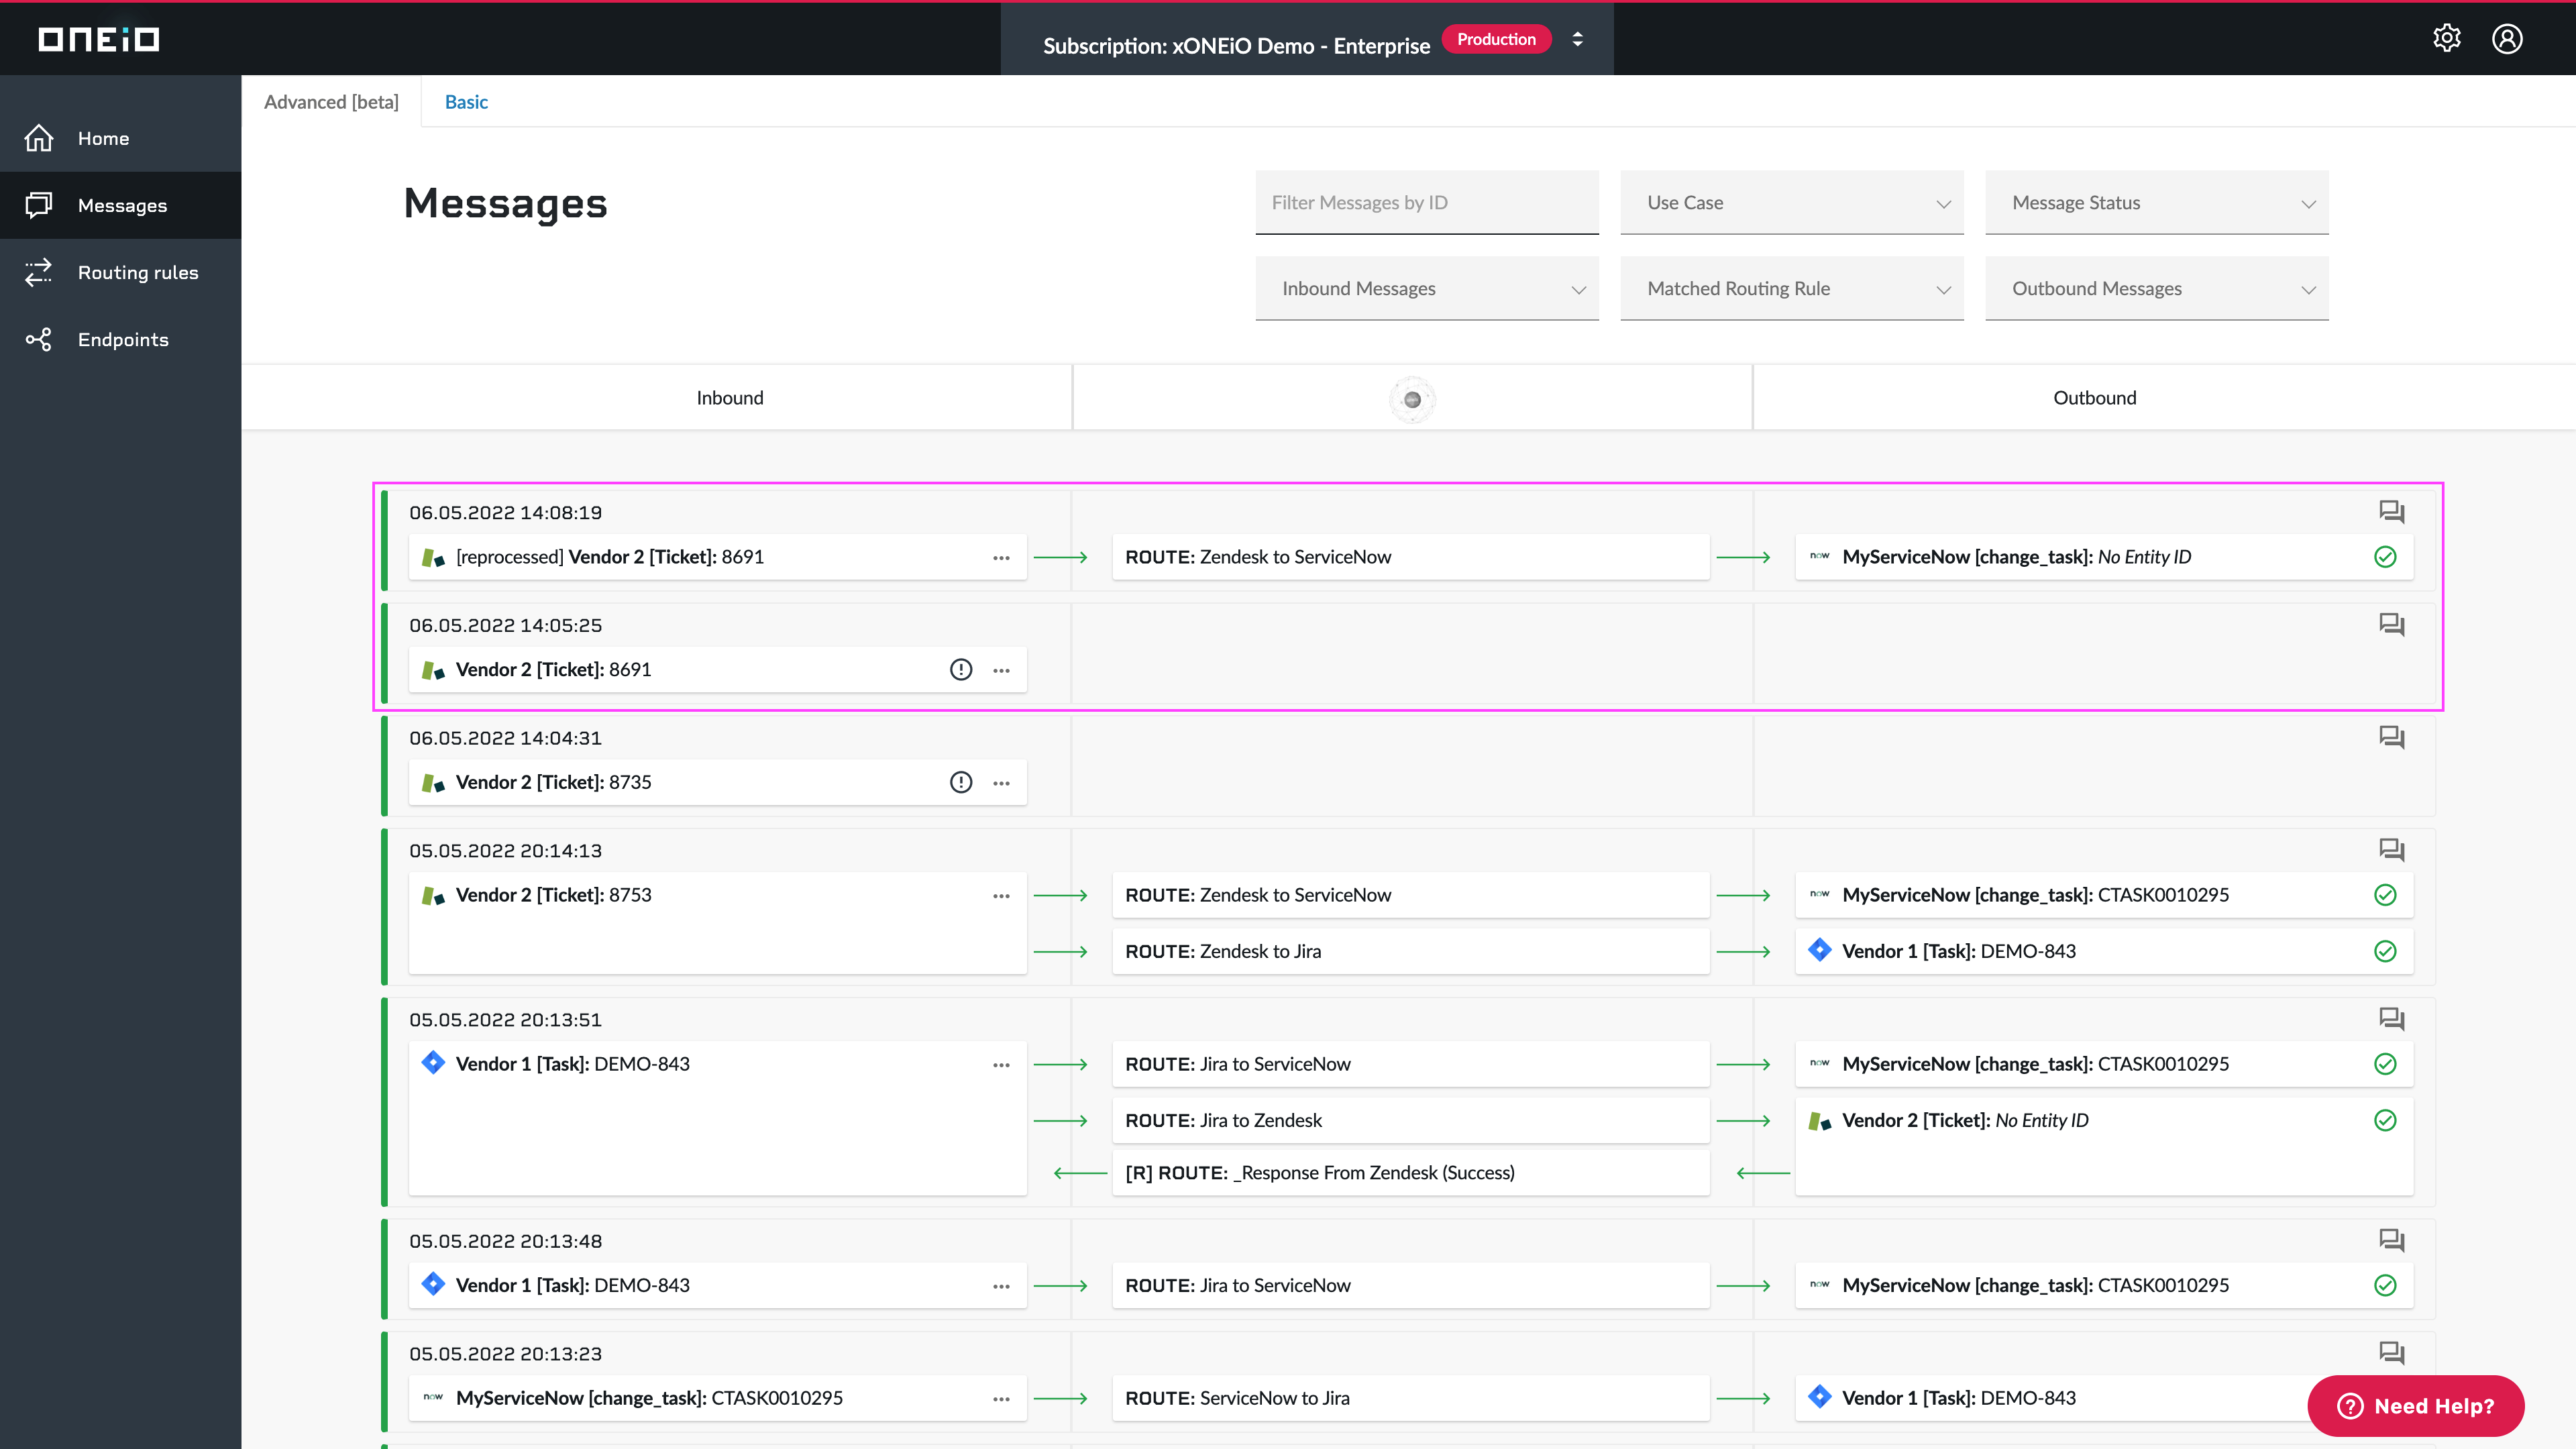Click the timestamp 06.05.2022 14:04:31
Viewport: 2576px width, 1449px height.
click(x=505, y=738)
